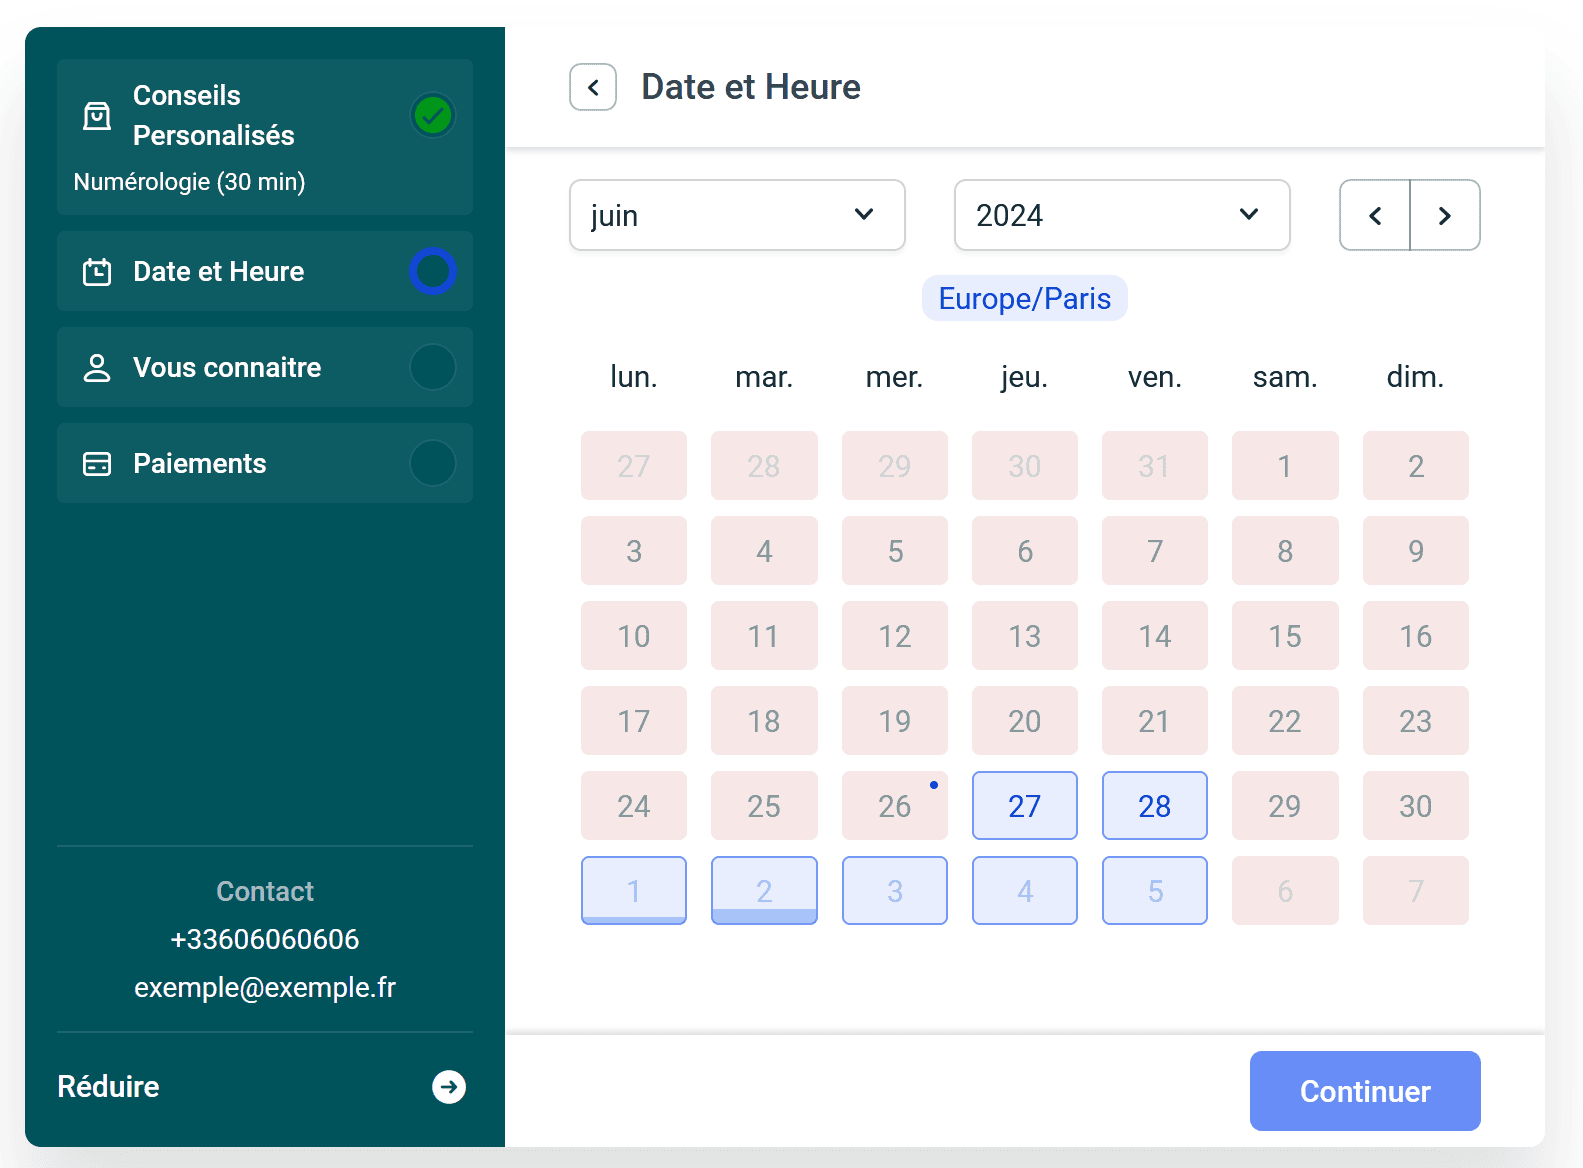Click disabled July 7 in last row
Image resolution: width=1583 pixels, height=1168 pixels.
click(1416, 890)
